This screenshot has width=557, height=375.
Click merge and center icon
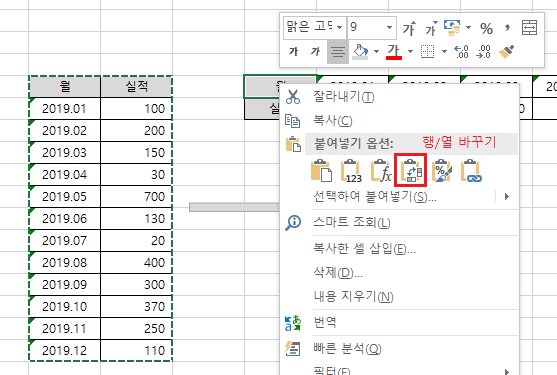[x=529, y=28]
